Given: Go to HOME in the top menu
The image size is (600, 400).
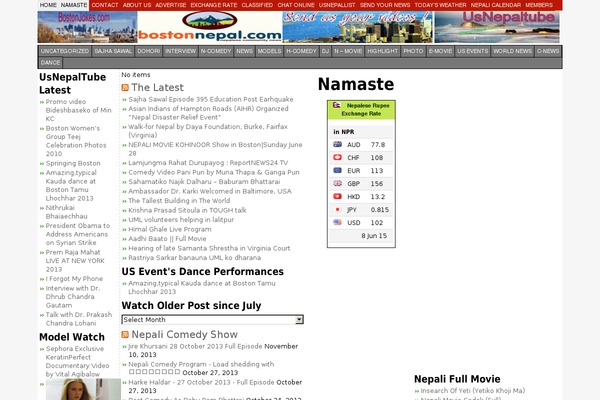Looking at the screenshot, I should pyautogui.click(x=48, y=5).
